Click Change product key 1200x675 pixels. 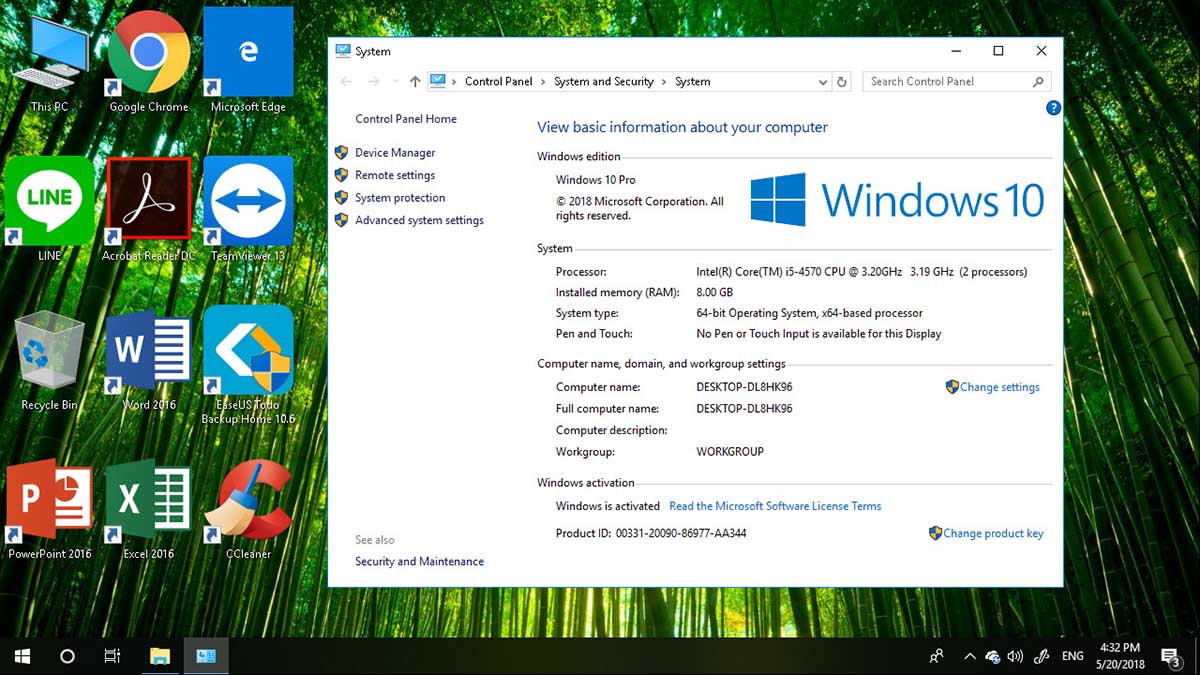point(993,534)
